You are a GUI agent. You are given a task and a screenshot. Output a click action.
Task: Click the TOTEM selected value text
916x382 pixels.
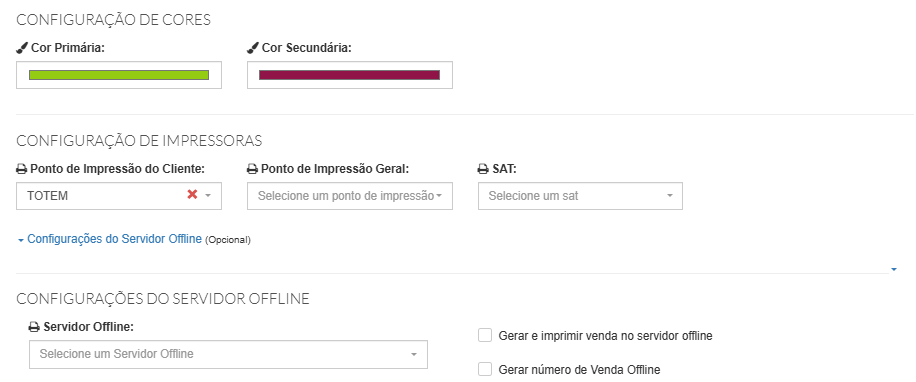(47, 196)
